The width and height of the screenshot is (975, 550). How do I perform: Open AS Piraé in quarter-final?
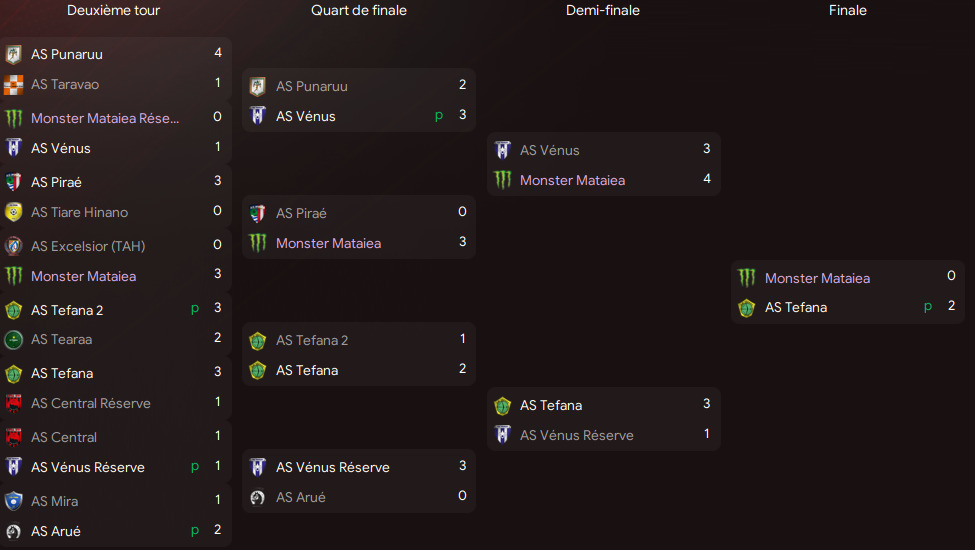(x=301, y=213)
